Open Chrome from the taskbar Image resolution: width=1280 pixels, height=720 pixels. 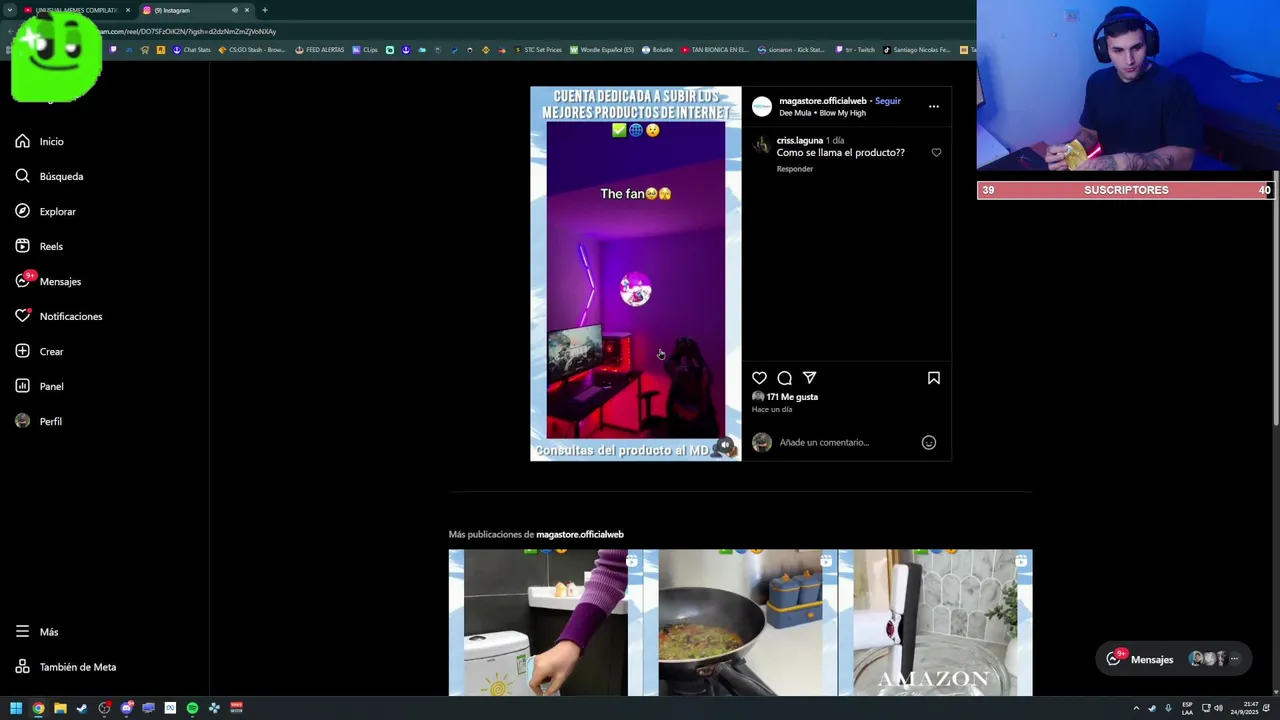click(38, 708)
